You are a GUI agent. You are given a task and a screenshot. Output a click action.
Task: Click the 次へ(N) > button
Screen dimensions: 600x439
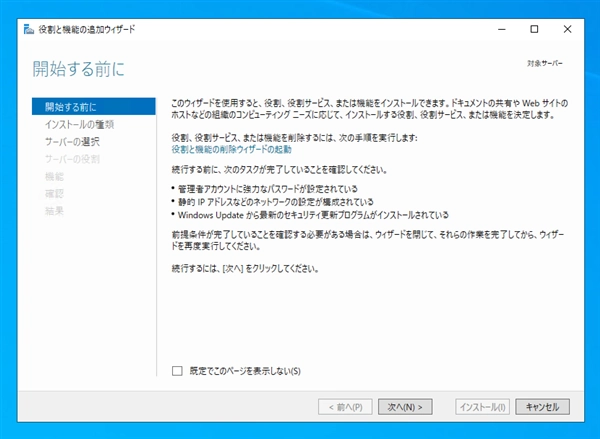coord(405,407)
